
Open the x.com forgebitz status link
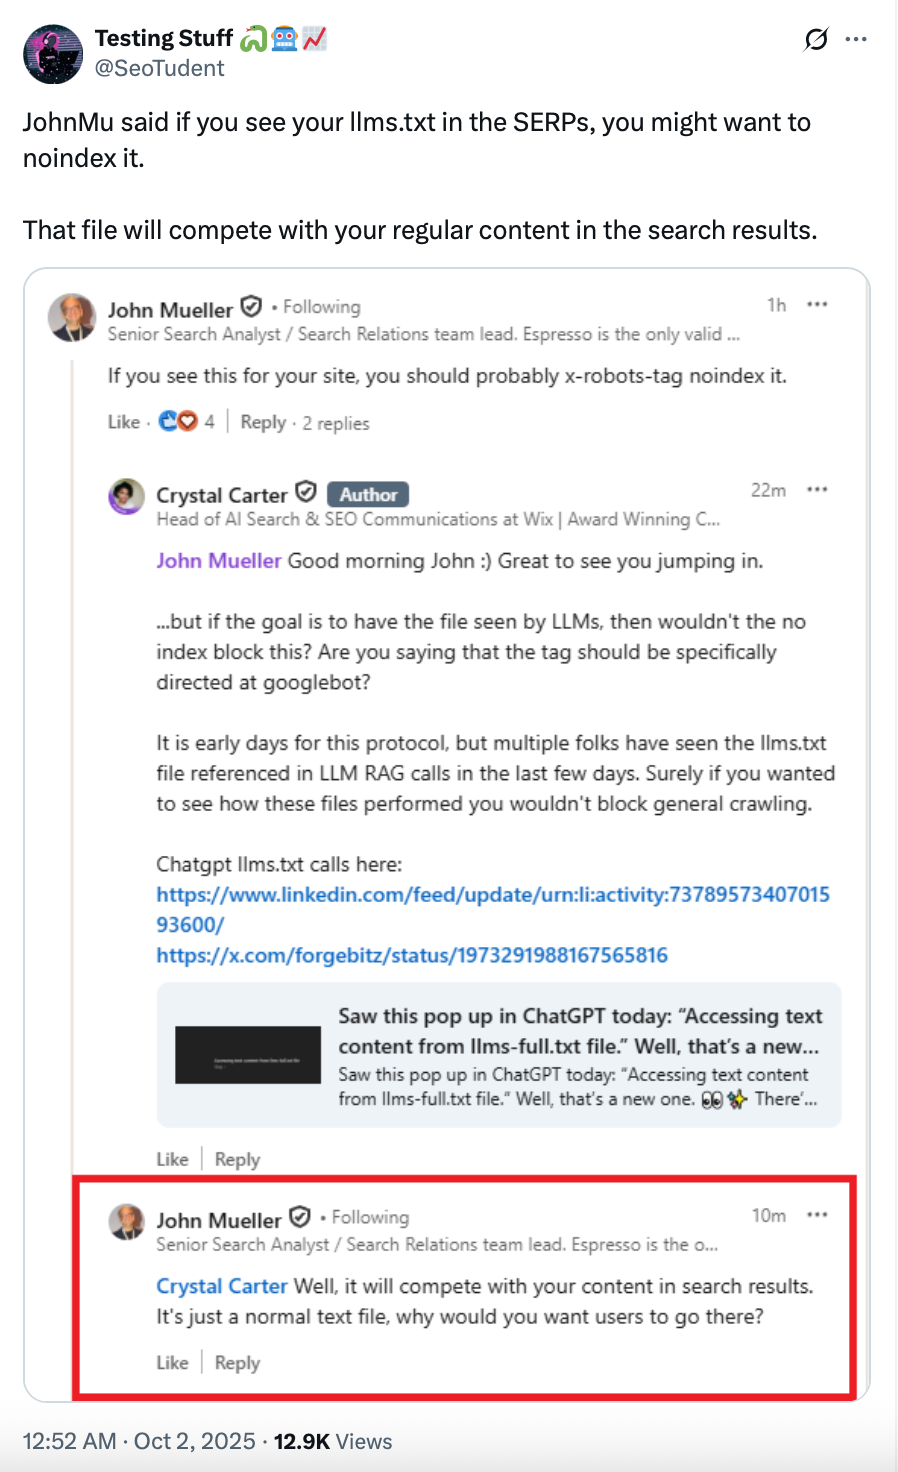[411, 955]
